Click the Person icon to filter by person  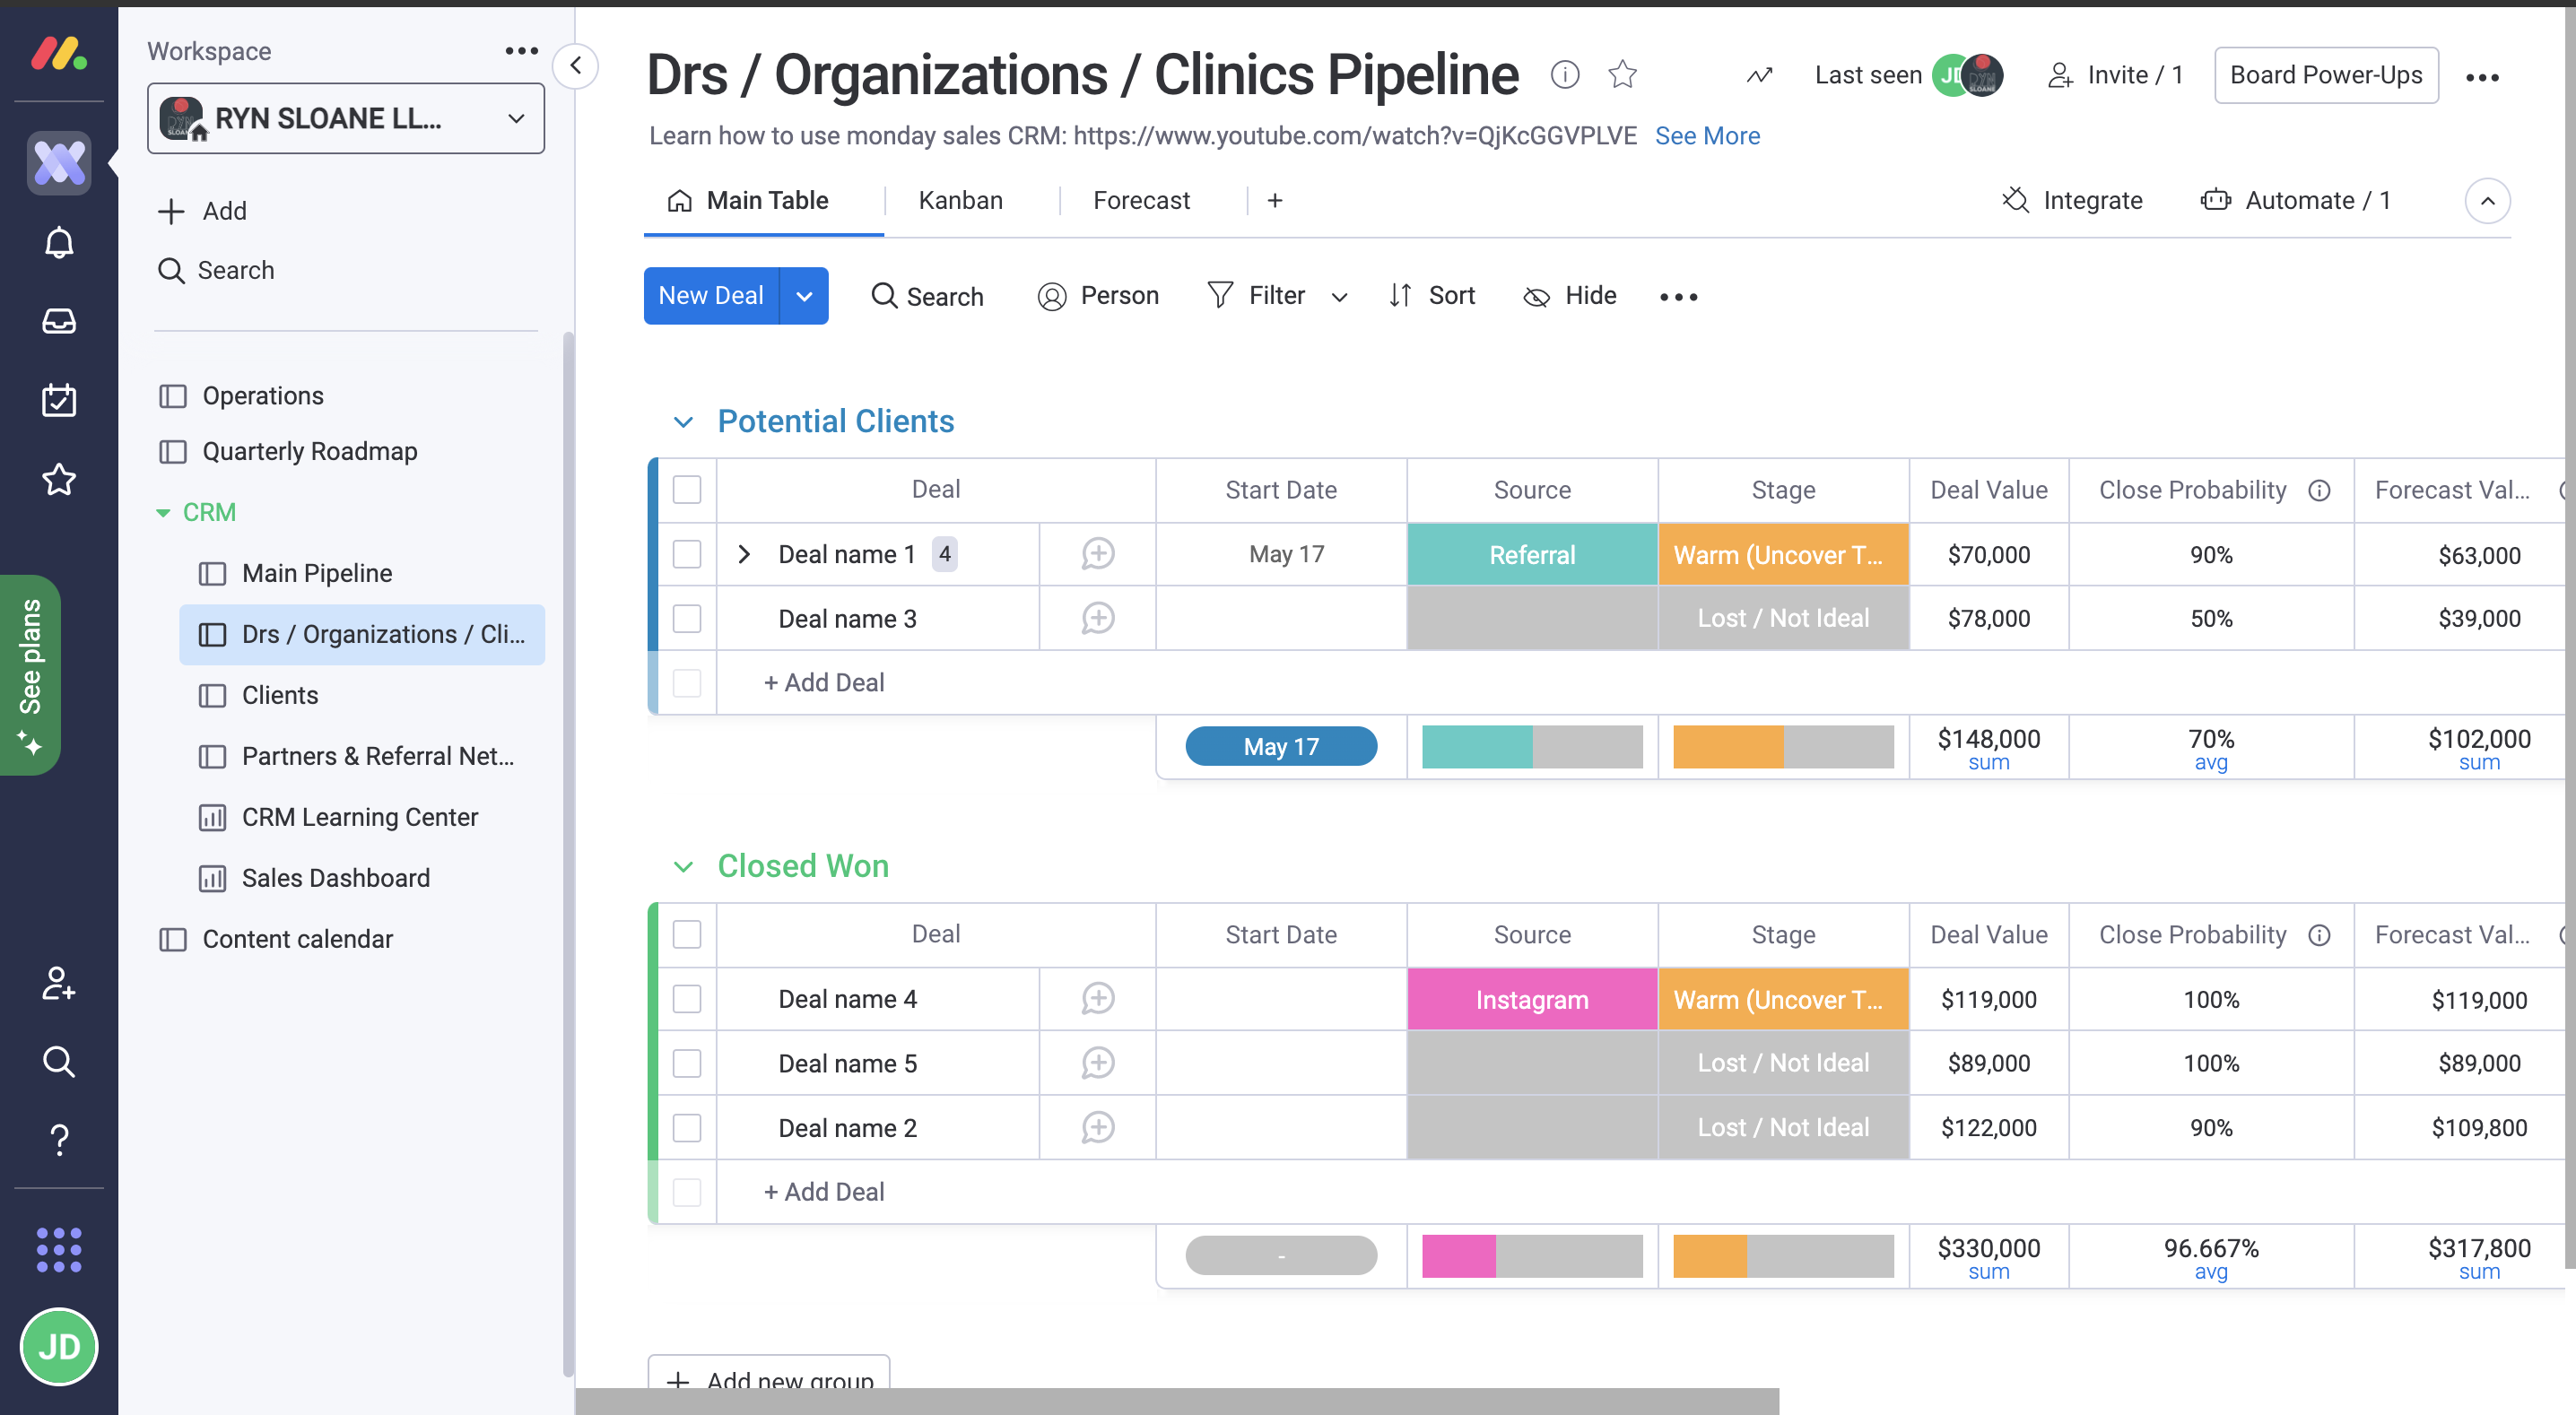[1053, 294]
